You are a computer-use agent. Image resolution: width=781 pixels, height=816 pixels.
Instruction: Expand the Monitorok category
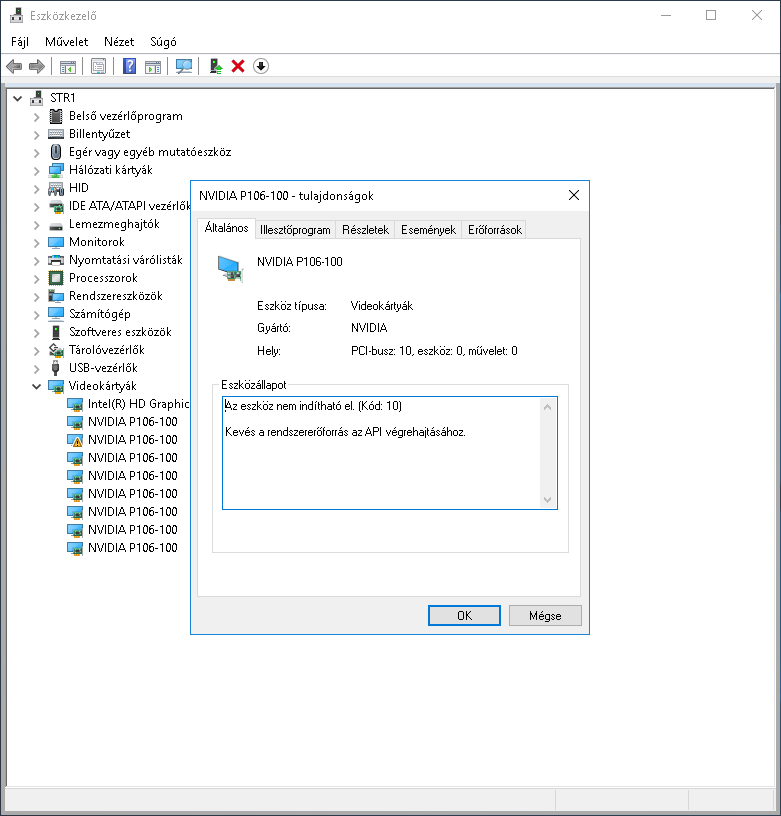(36, 243)
